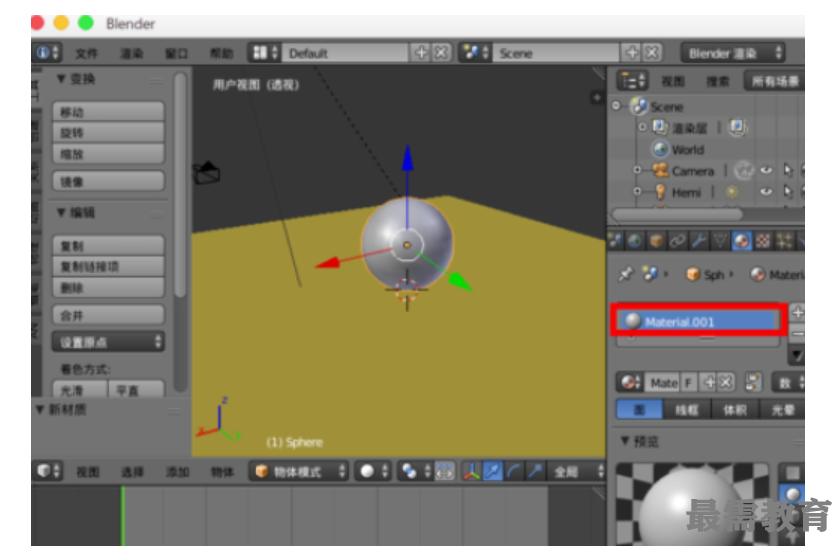Click the Modifiers wrench icon
This screenshot has height=555, width=838.
pyautogui.click(x=699, y=240)
